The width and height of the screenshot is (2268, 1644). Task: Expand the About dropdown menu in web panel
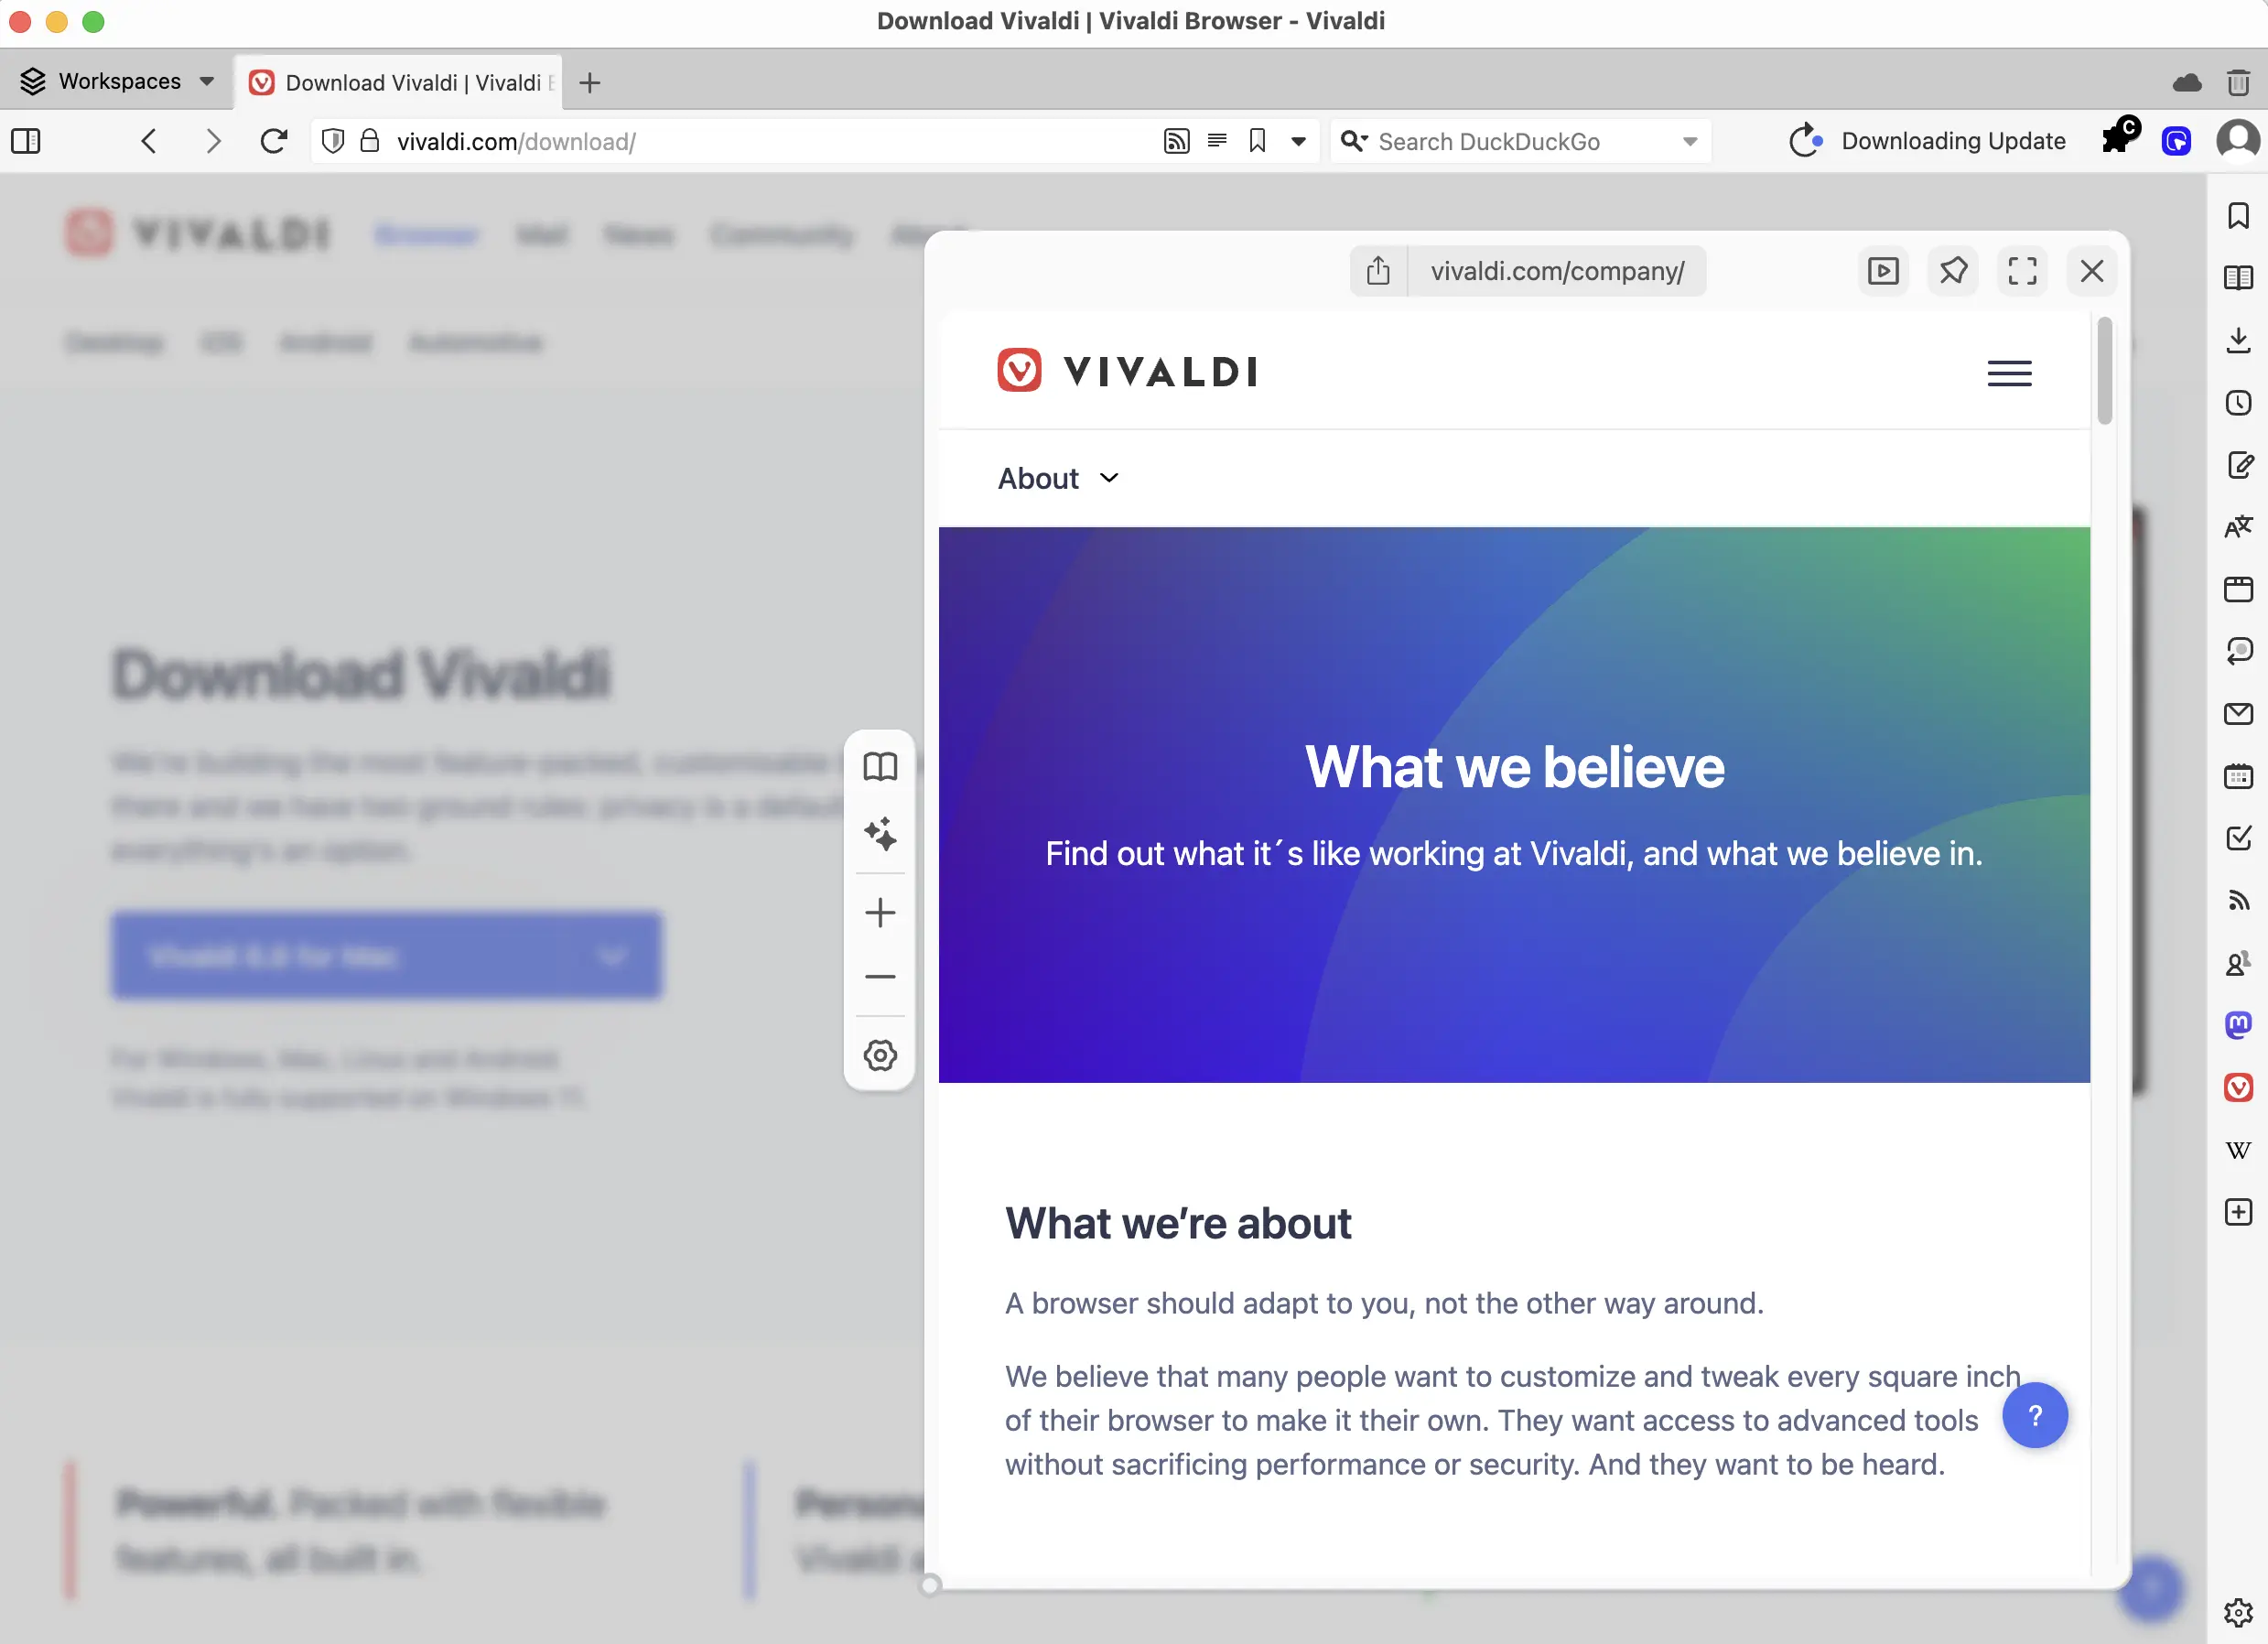point(1056,477)
